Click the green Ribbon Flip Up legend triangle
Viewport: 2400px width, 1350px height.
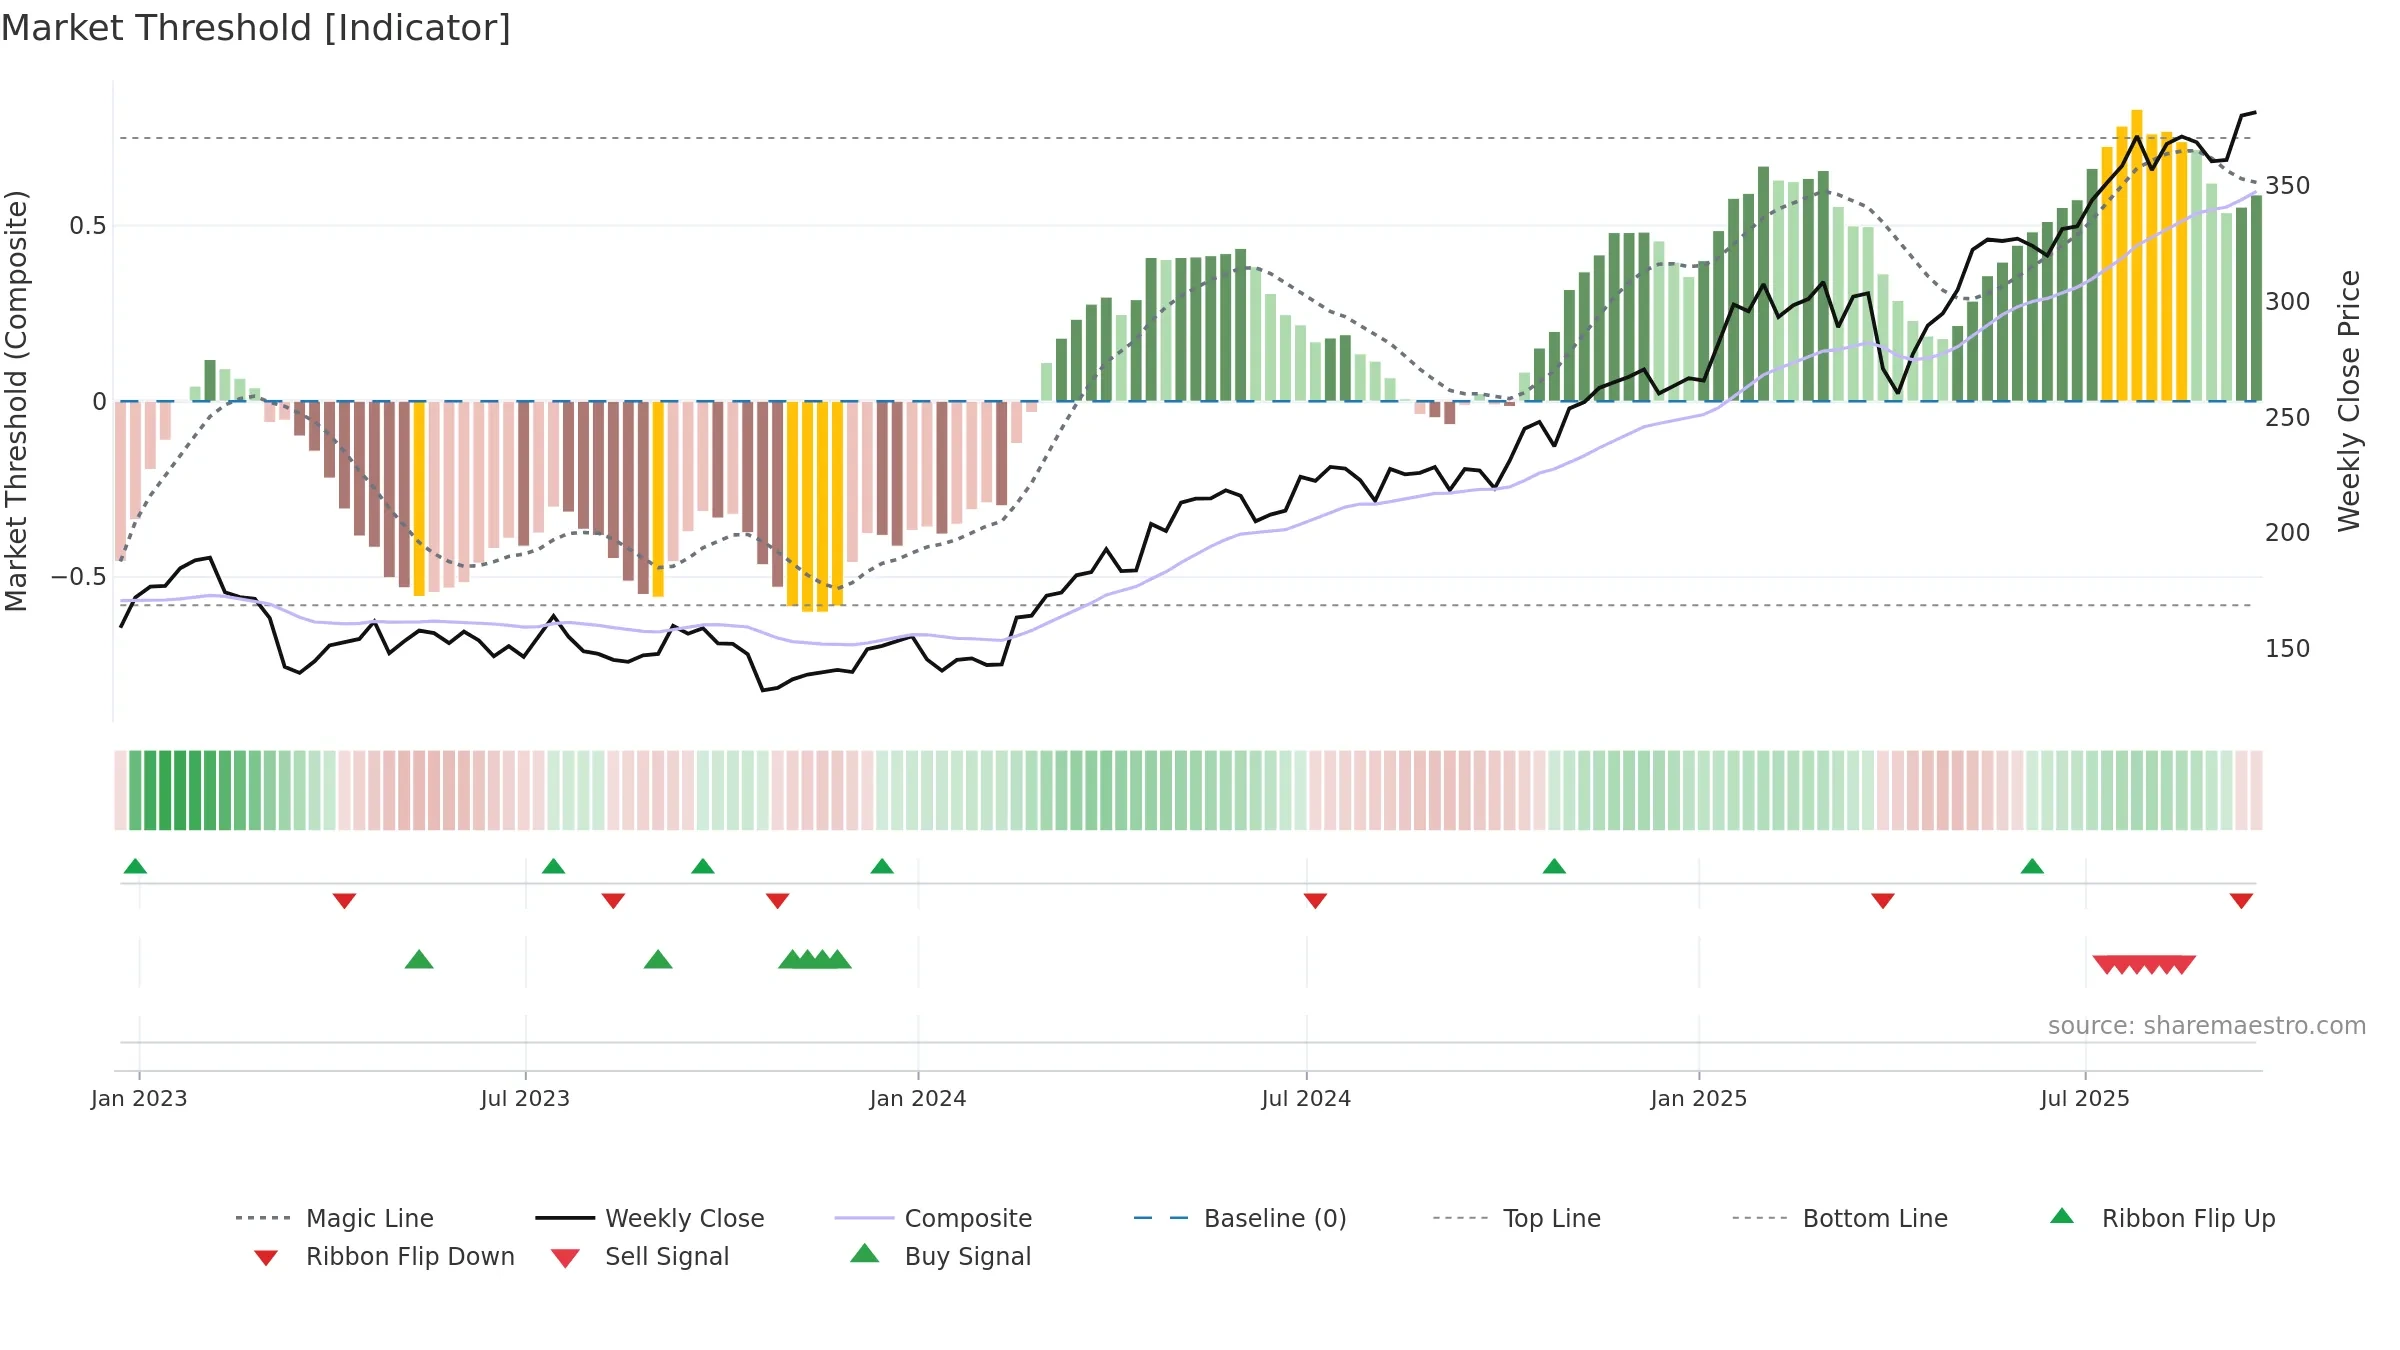point(2062,1216)
